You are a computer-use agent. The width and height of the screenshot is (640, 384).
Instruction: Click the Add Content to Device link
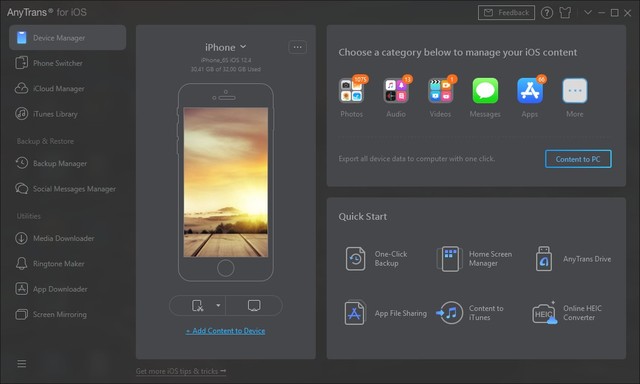point(226,331)
